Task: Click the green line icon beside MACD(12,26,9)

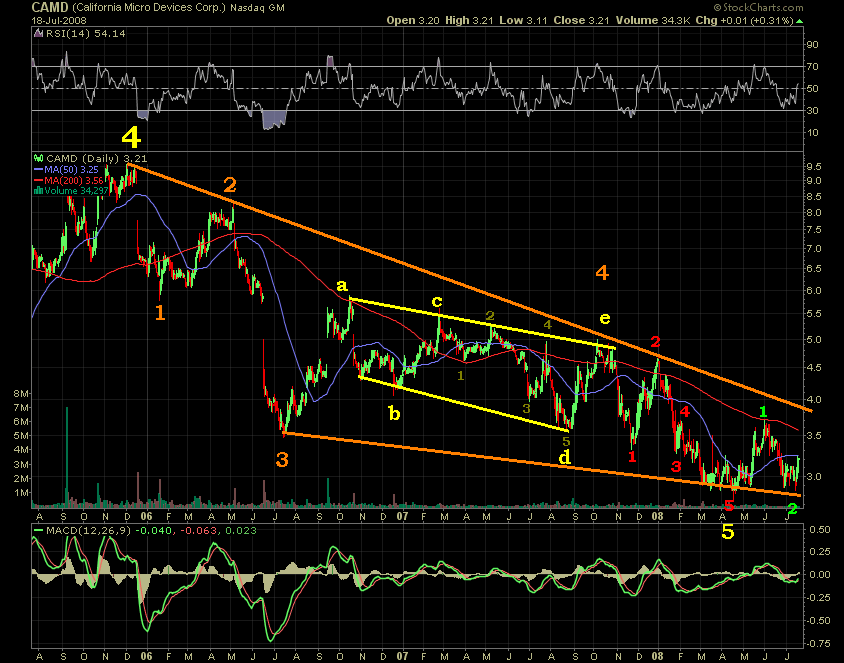Action: (x=38, y=531)
